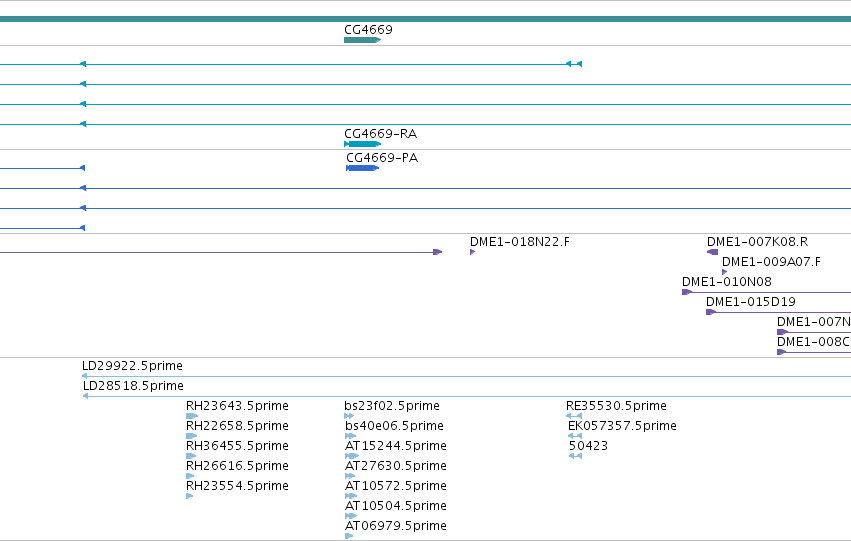Select the AT15244.5prime EST glyph
The width and height of the screenshot is (851, 541).
point(352,456)
